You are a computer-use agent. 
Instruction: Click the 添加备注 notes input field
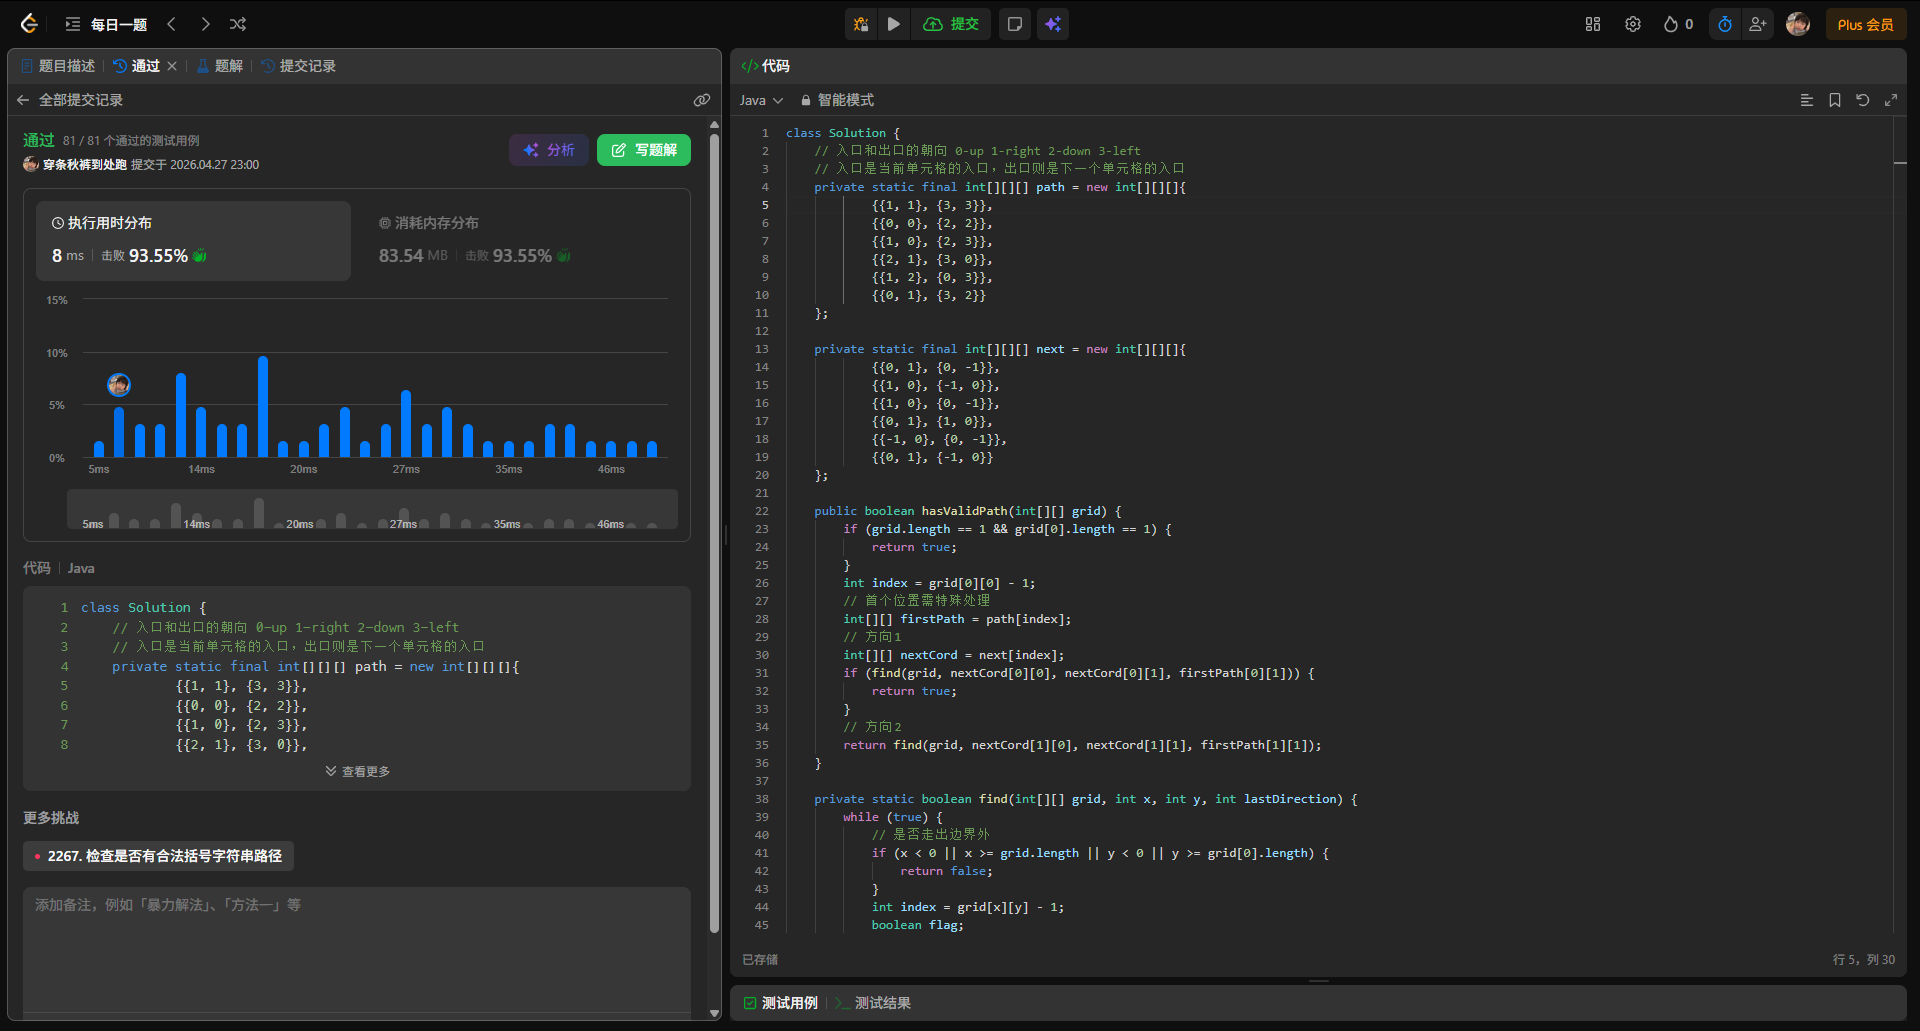[x=357, y=950]
